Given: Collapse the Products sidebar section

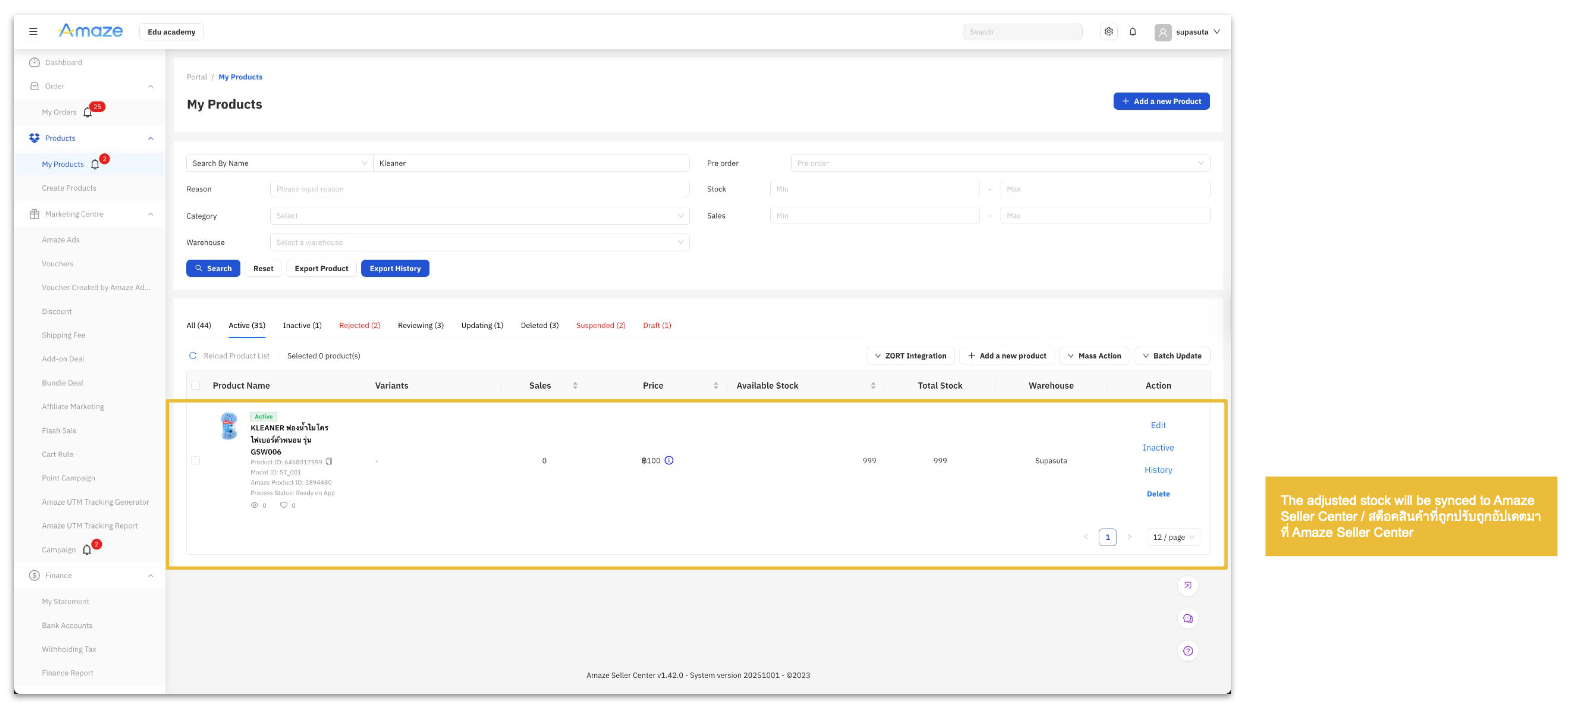Looking at the screenshot, I should pyautogui.click(x=151, y=138).
